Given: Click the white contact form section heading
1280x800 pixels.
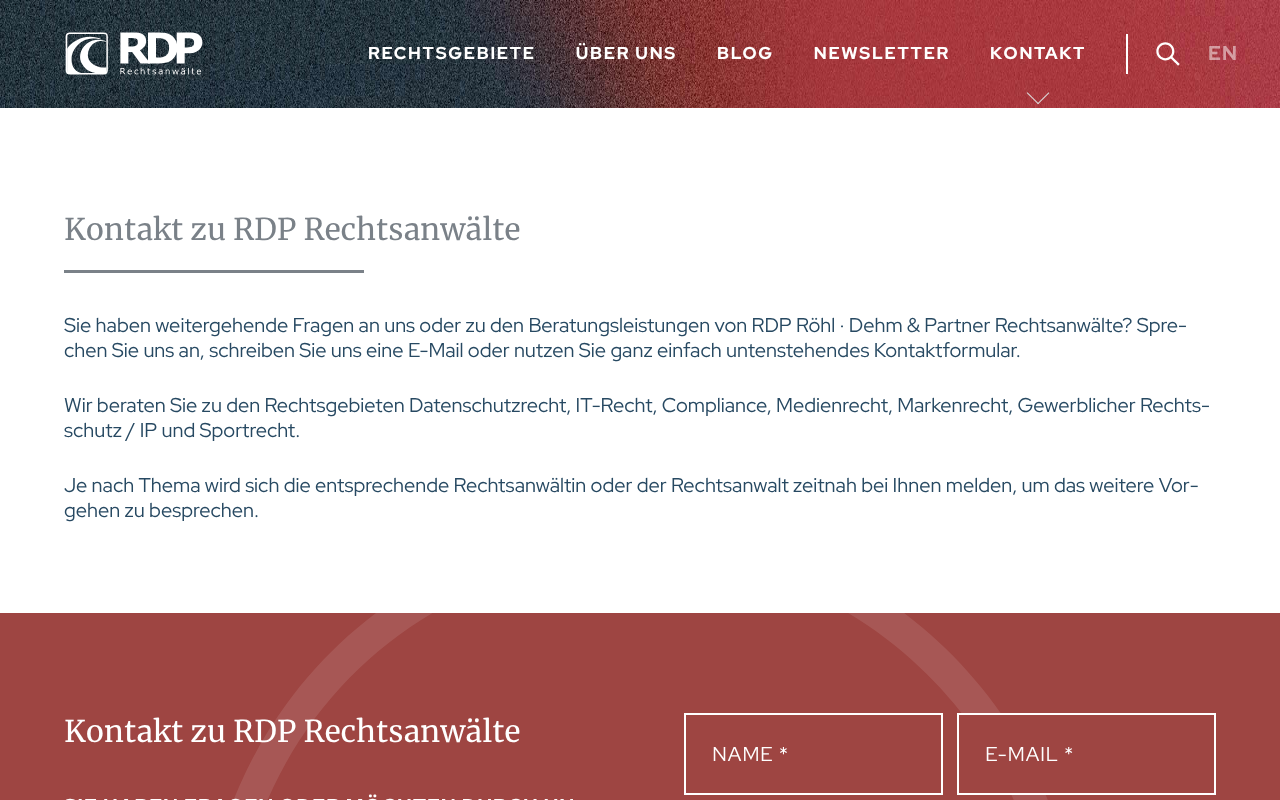Looking at the screenshot, I should [x=292, y=731].
